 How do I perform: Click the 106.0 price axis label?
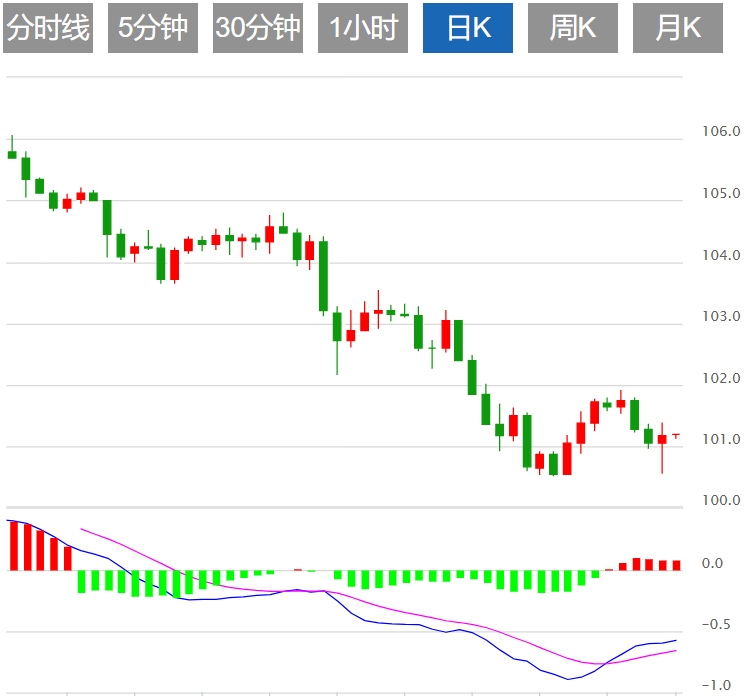[x=722, y=132]
